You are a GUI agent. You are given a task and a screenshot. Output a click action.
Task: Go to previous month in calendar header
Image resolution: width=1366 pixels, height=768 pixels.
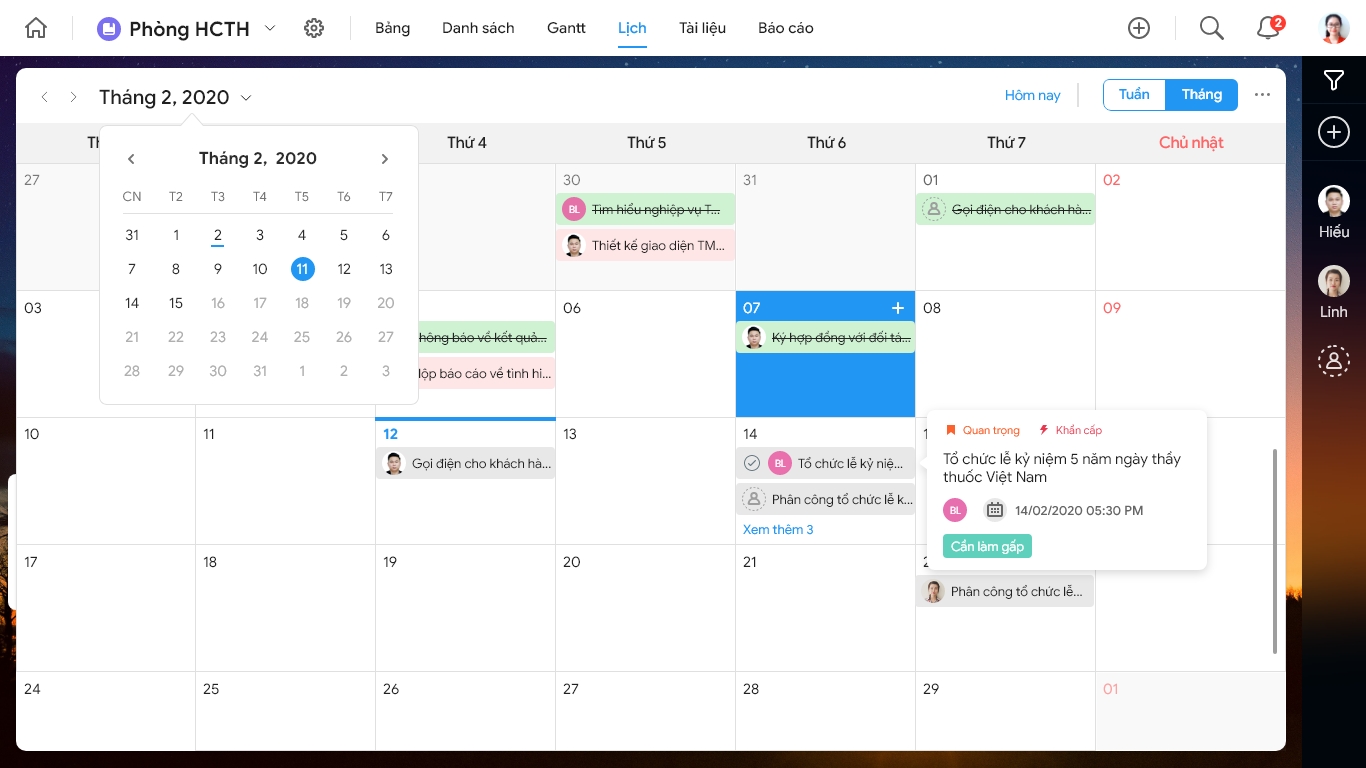pyautogui.click(x=45, y=97)
